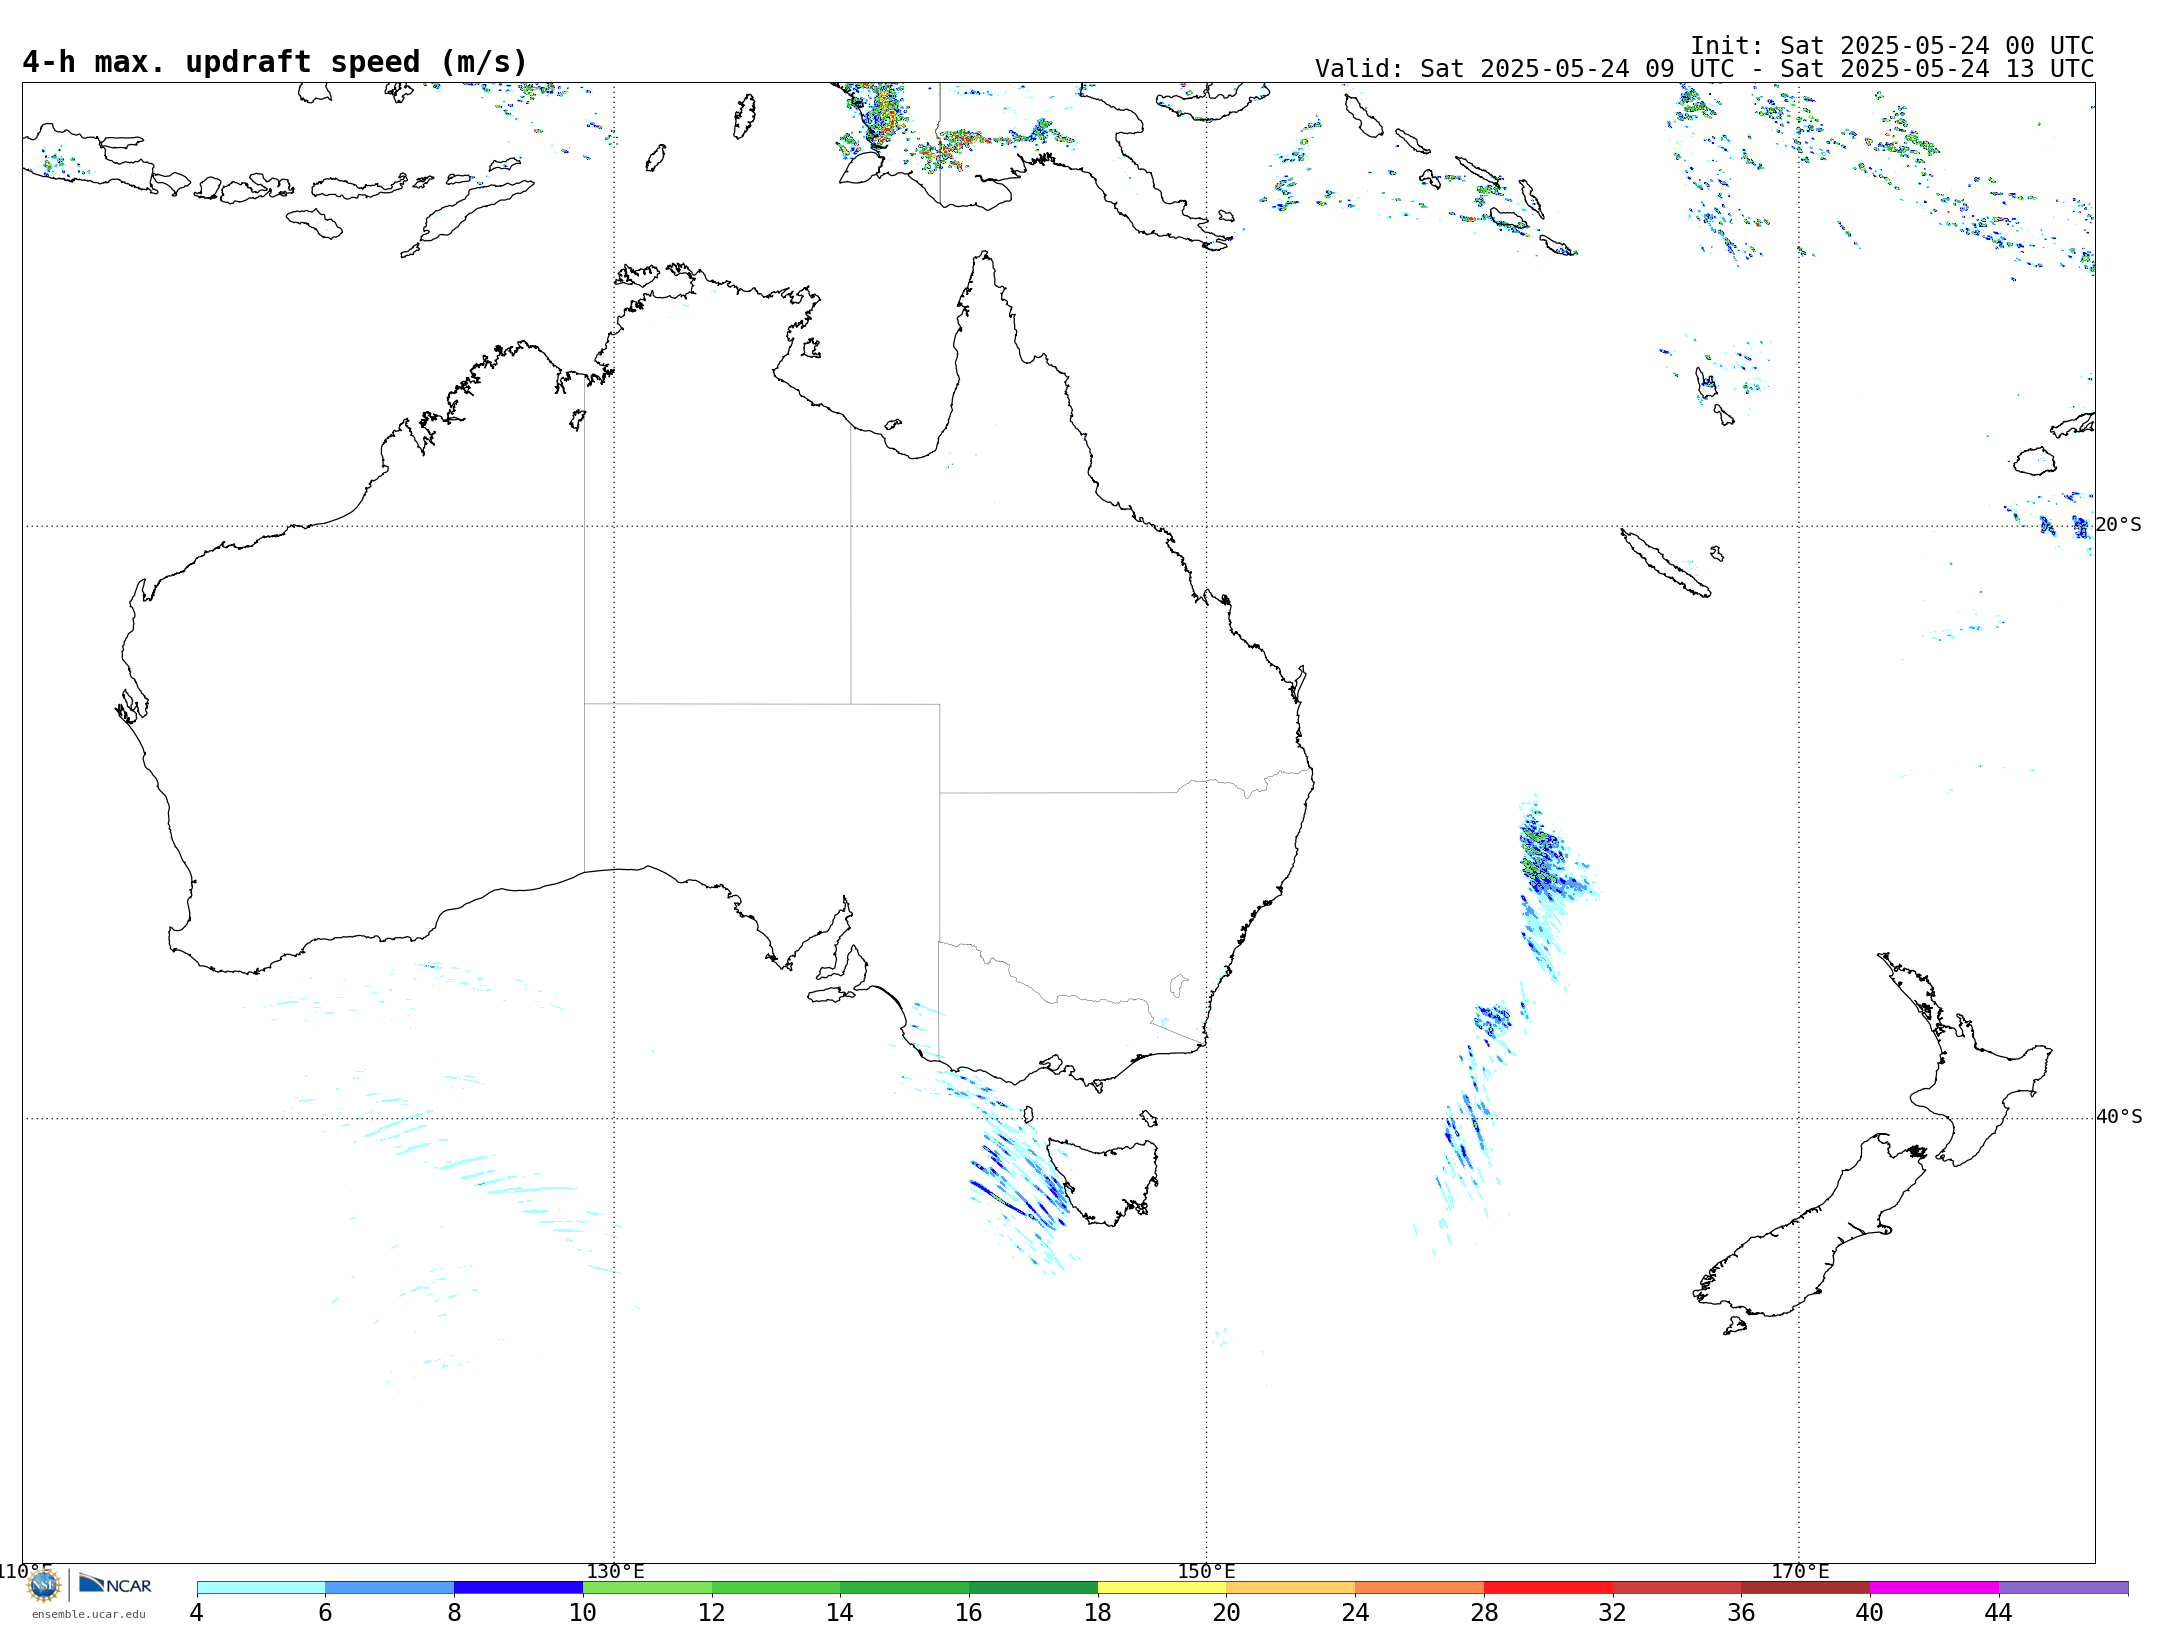Click the NCAR logo
This screenshot has width=2160, height=1626.
[115, 1584]
